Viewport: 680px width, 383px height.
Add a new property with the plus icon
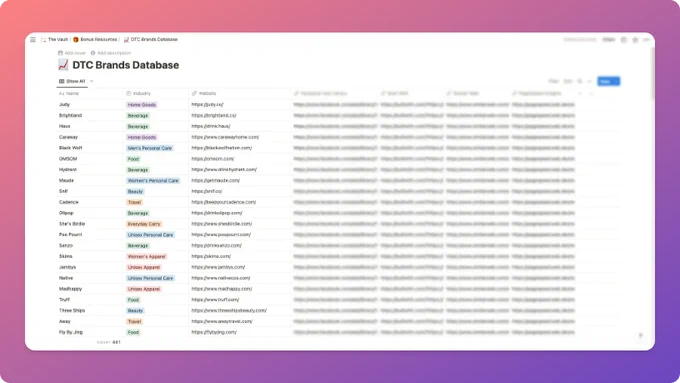pos(580,93)
